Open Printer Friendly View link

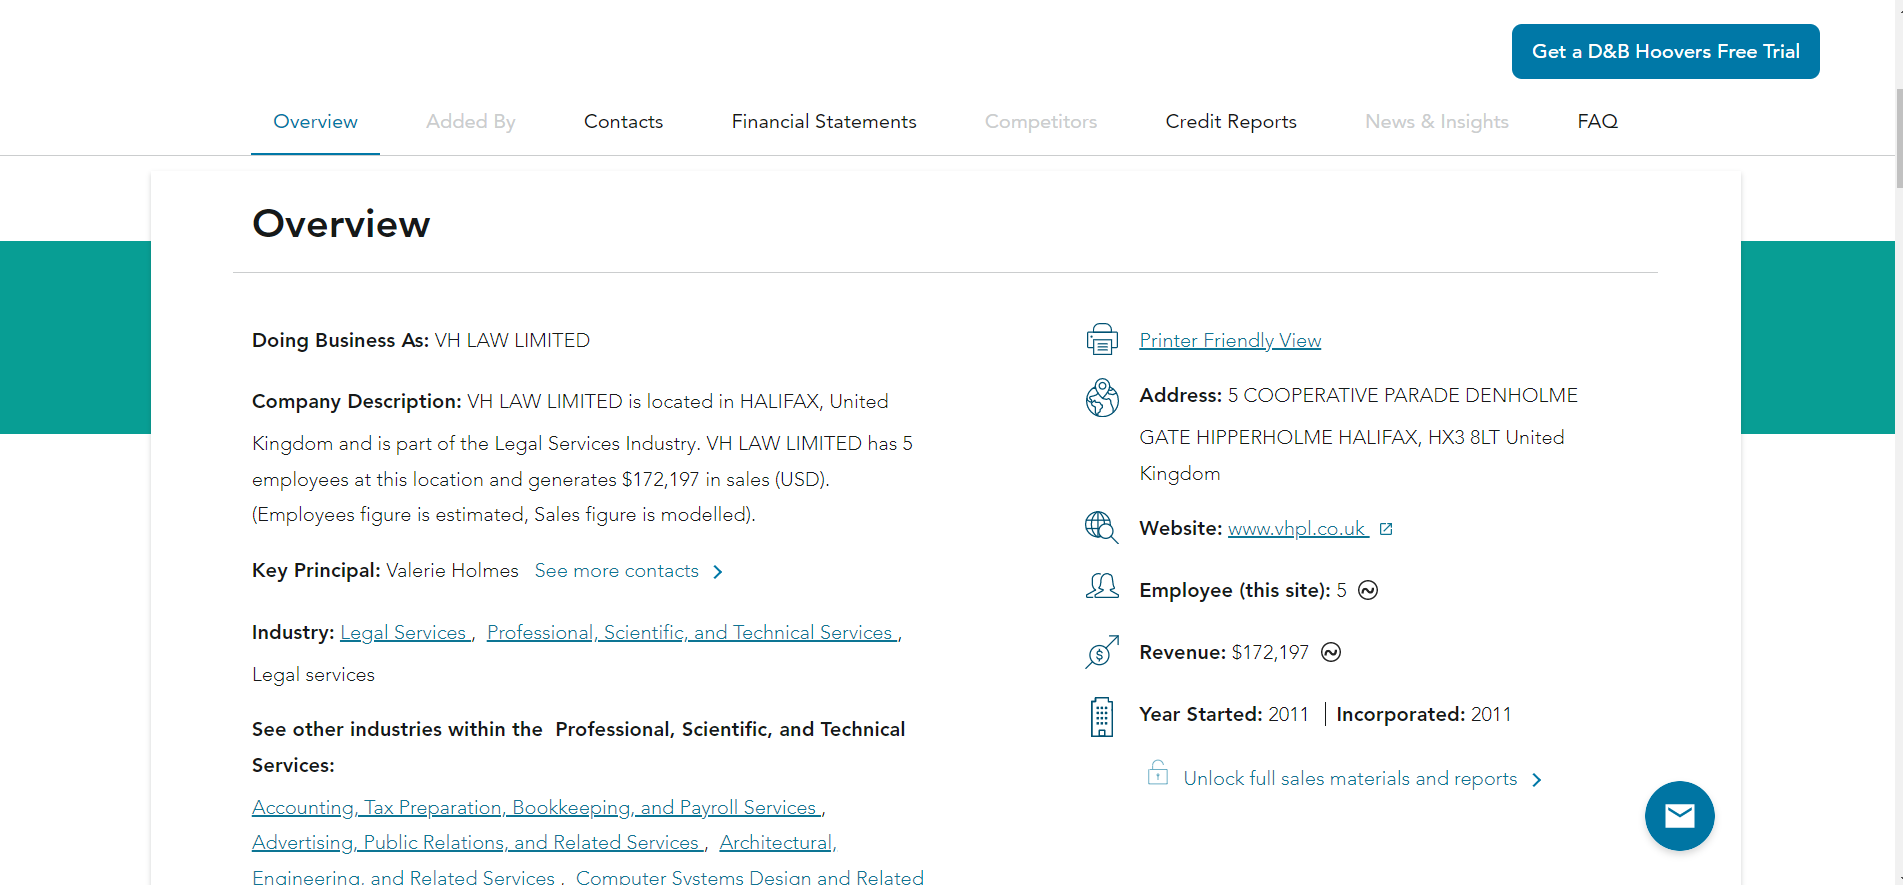1230,341
